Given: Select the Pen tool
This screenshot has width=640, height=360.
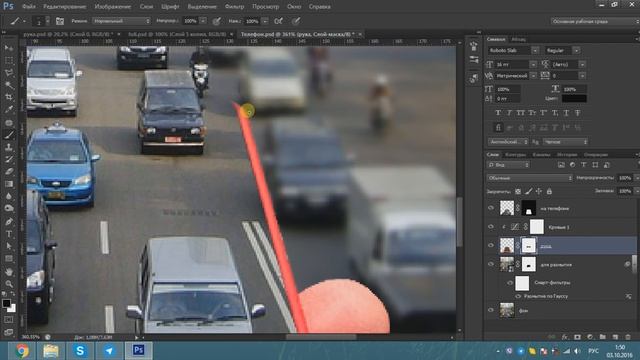Looking at the screenshot, I should point(9,222).
